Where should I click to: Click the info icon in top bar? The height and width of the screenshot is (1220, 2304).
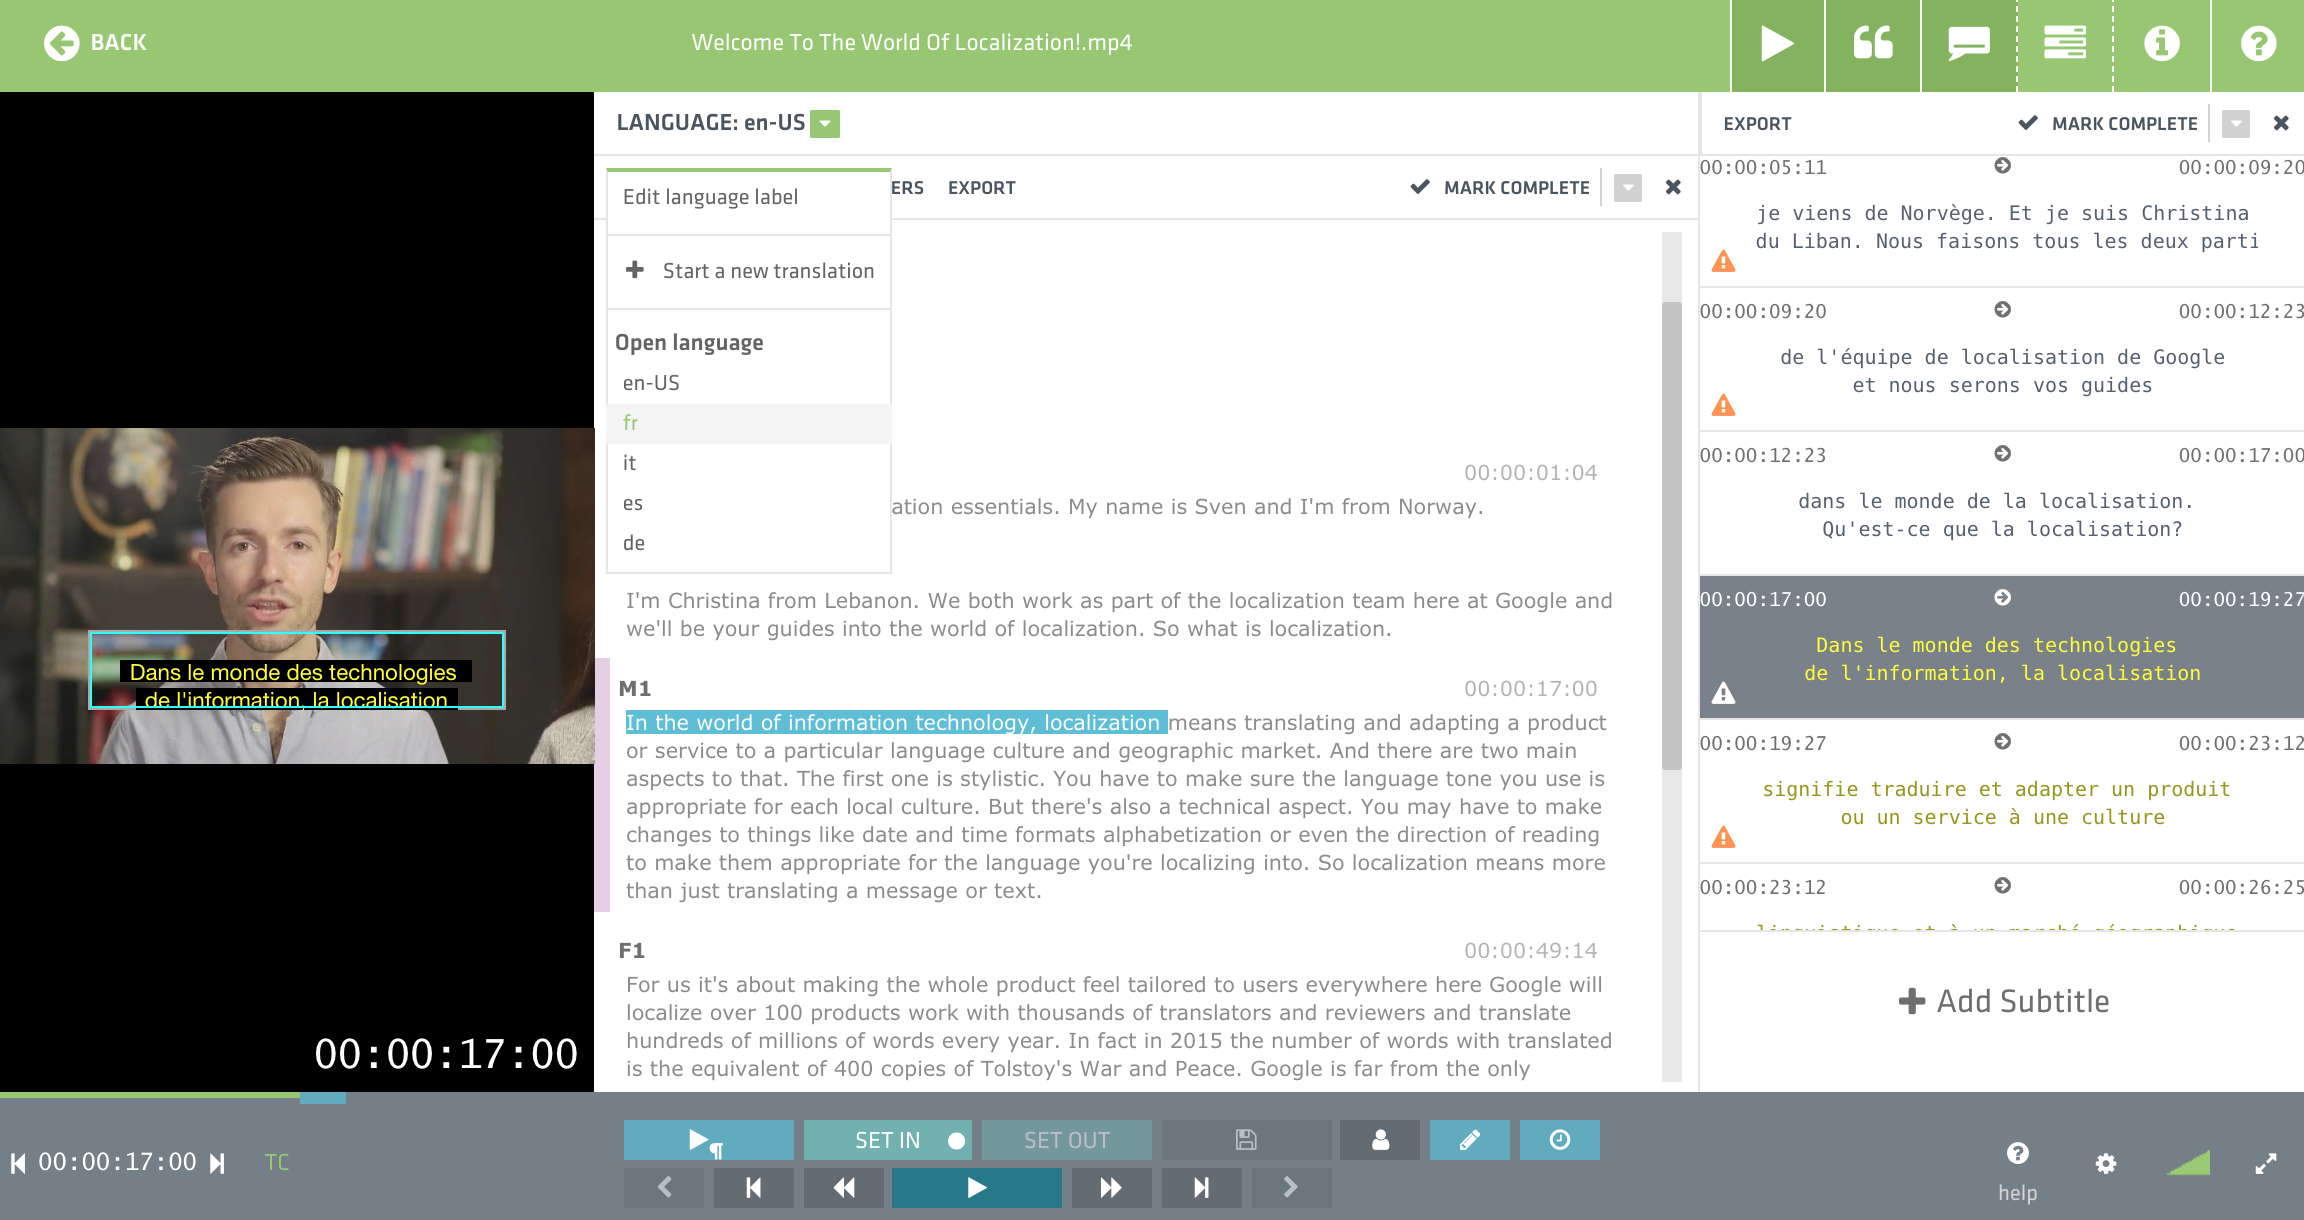2161,44
